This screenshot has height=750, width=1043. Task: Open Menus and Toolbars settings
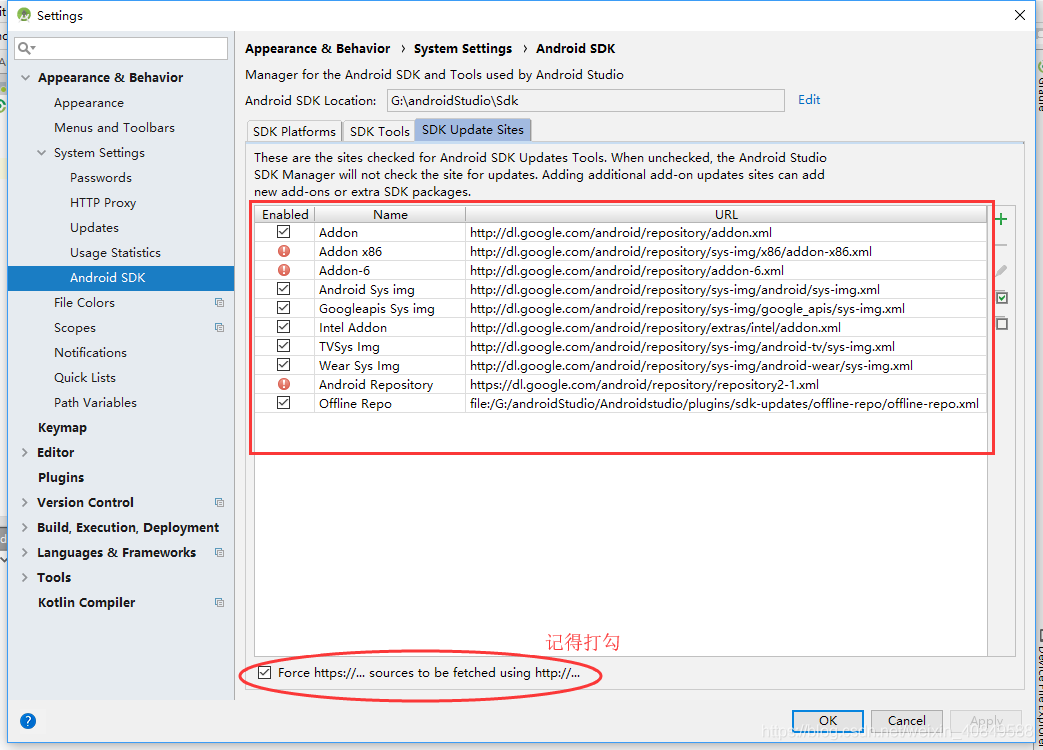tap(114, 128)
